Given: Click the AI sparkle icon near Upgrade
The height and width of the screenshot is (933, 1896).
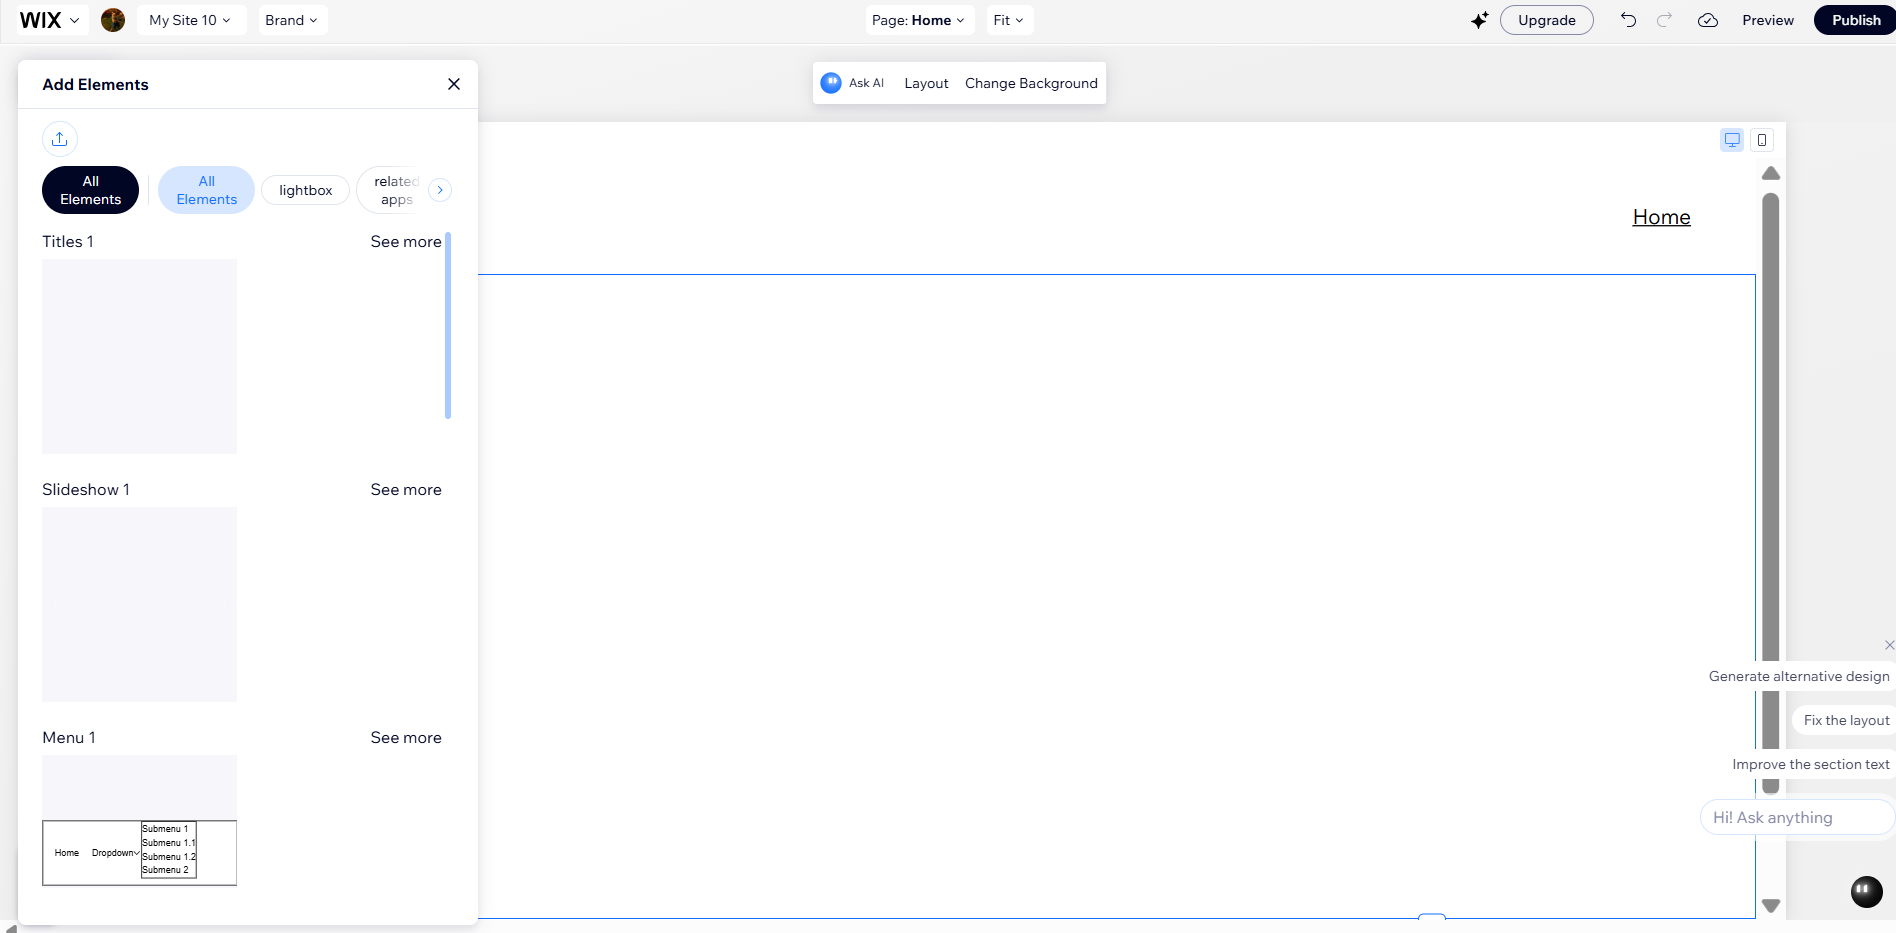Looking at the screenshot, I should [1479, 20].
